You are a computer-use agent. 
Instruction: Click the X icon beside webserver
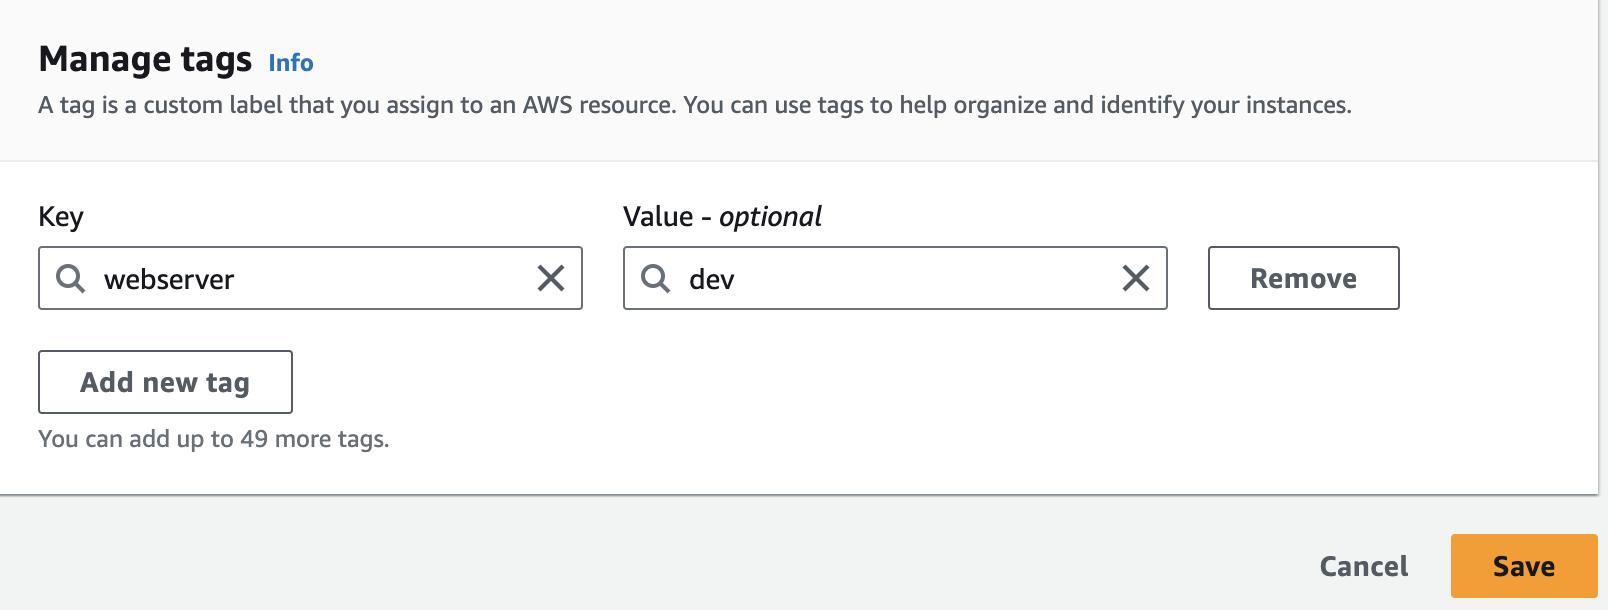coord(551,279)
